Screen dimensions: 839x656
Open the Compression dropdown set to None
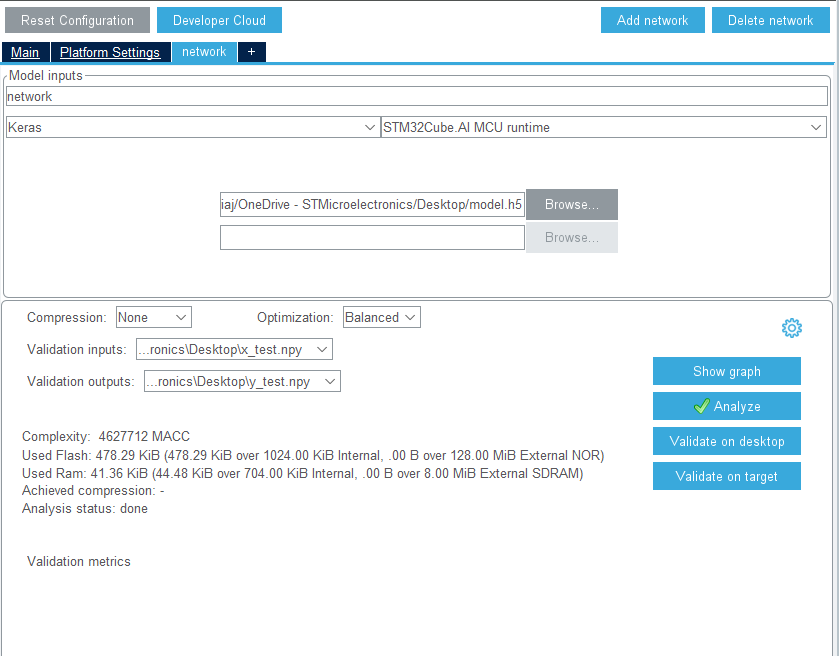(x=153, y=316)
